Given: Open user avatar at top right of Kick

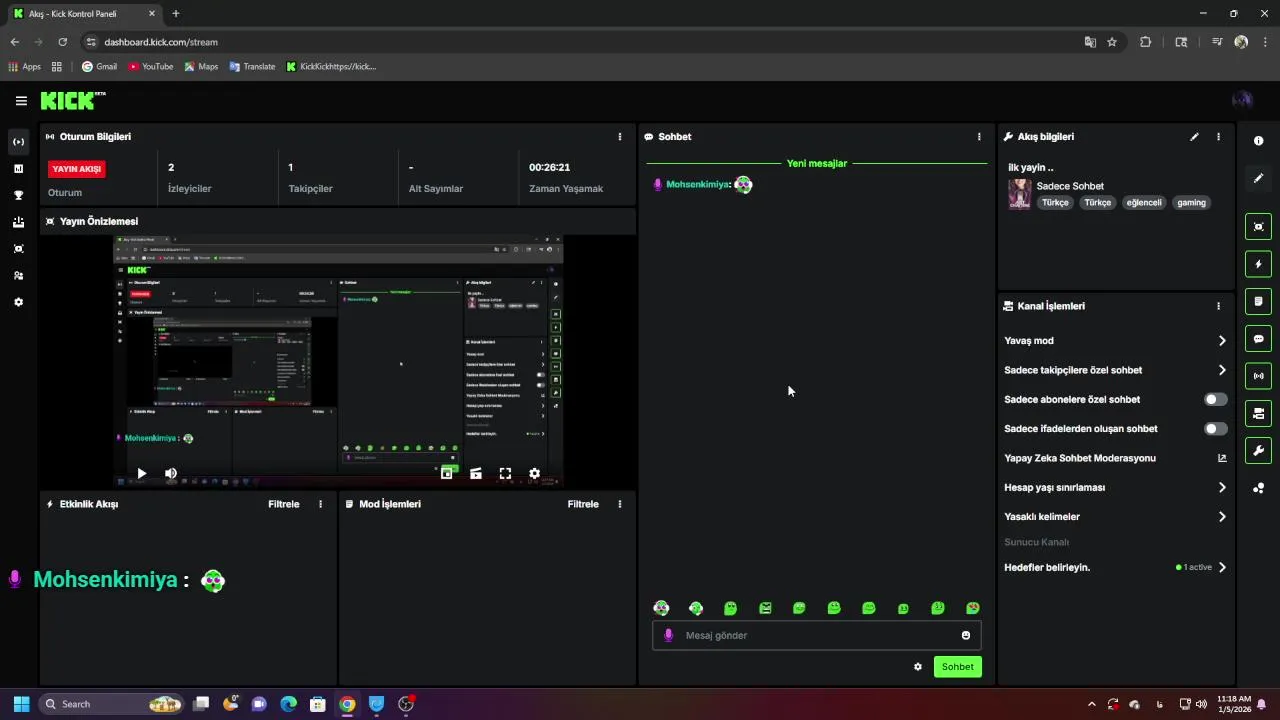Looking at the screenshot, I should tap(1242, 100).
